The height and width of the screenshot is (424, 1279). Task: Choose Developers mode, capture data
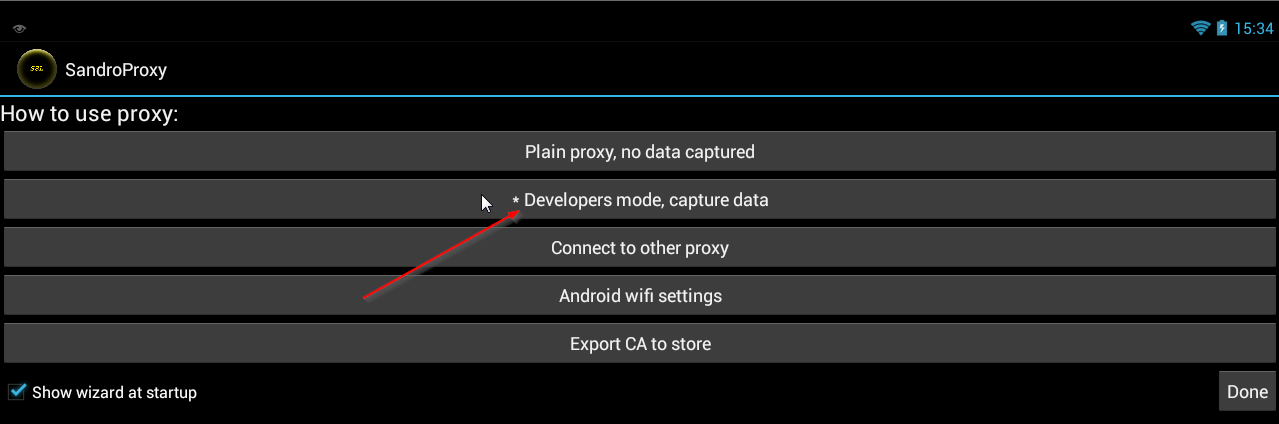click(640, 200)
